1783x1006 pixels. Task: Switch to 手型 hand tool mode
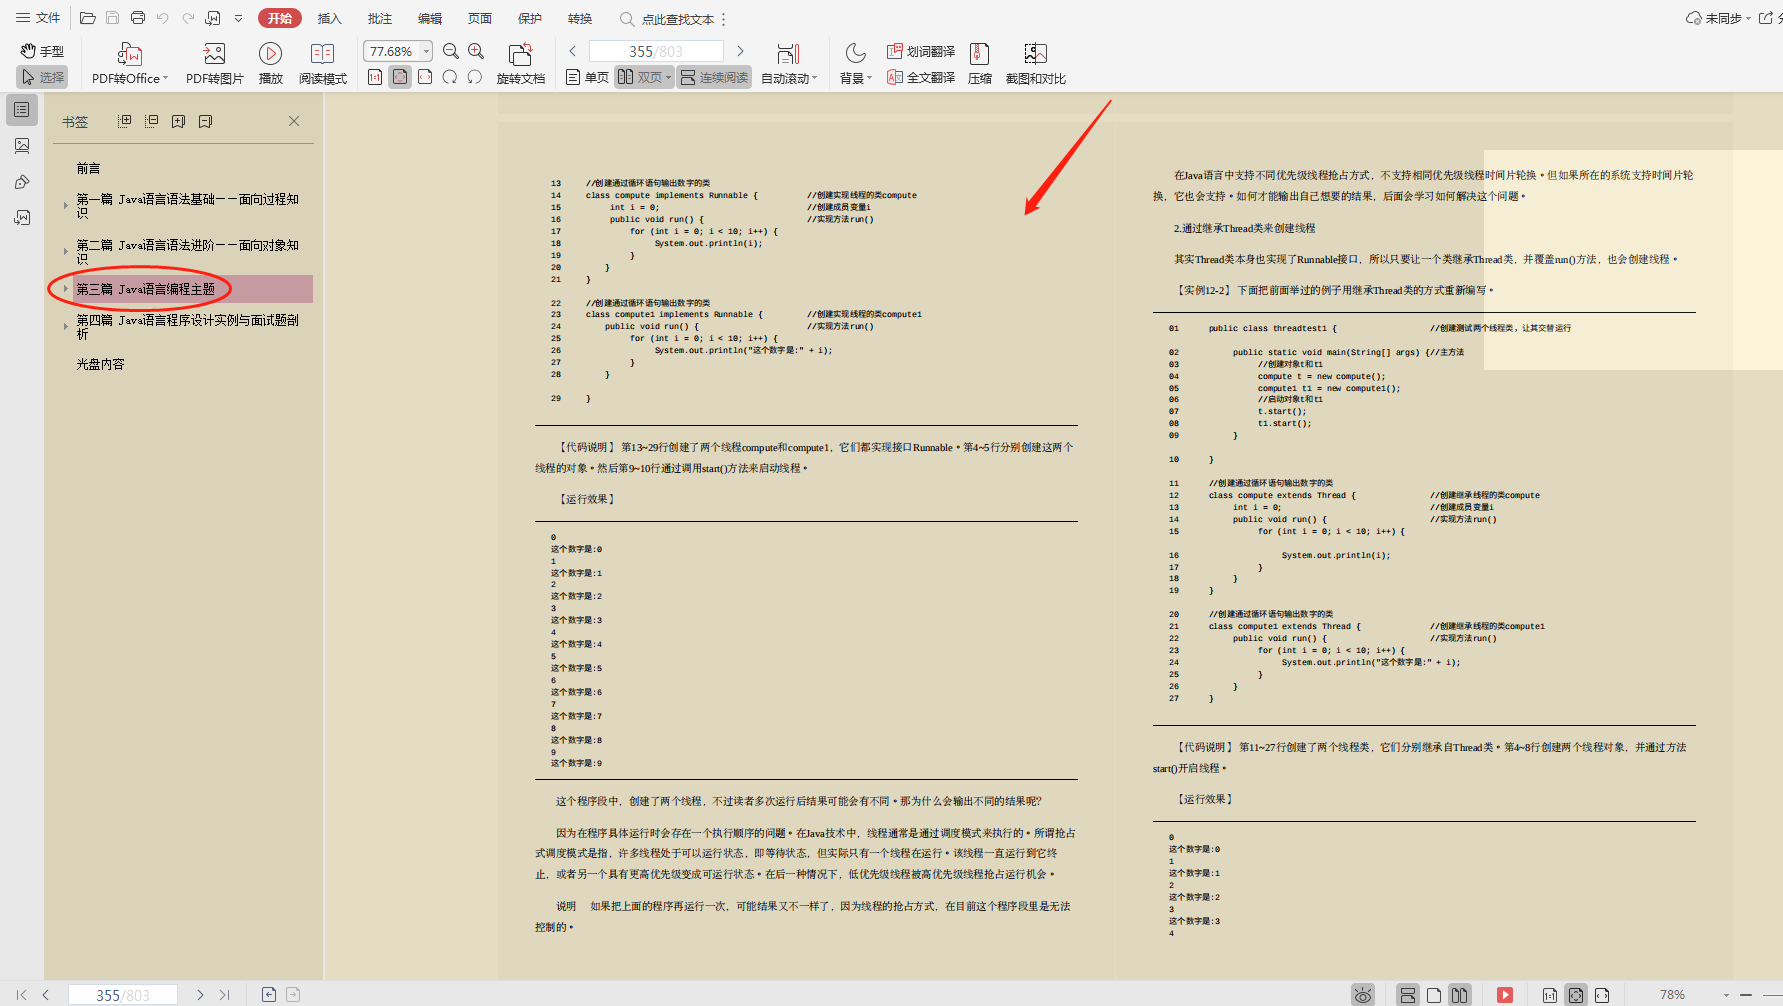[42, 51]
